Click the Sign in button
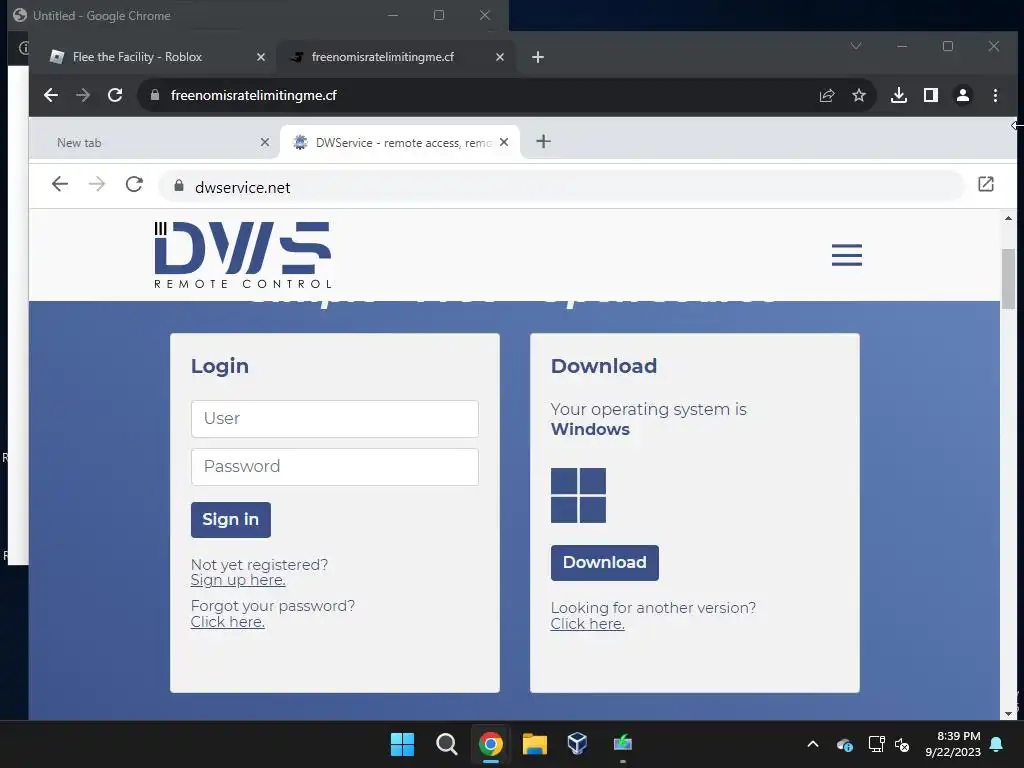The image size is (1024, 768). click(x=231, y=520)
